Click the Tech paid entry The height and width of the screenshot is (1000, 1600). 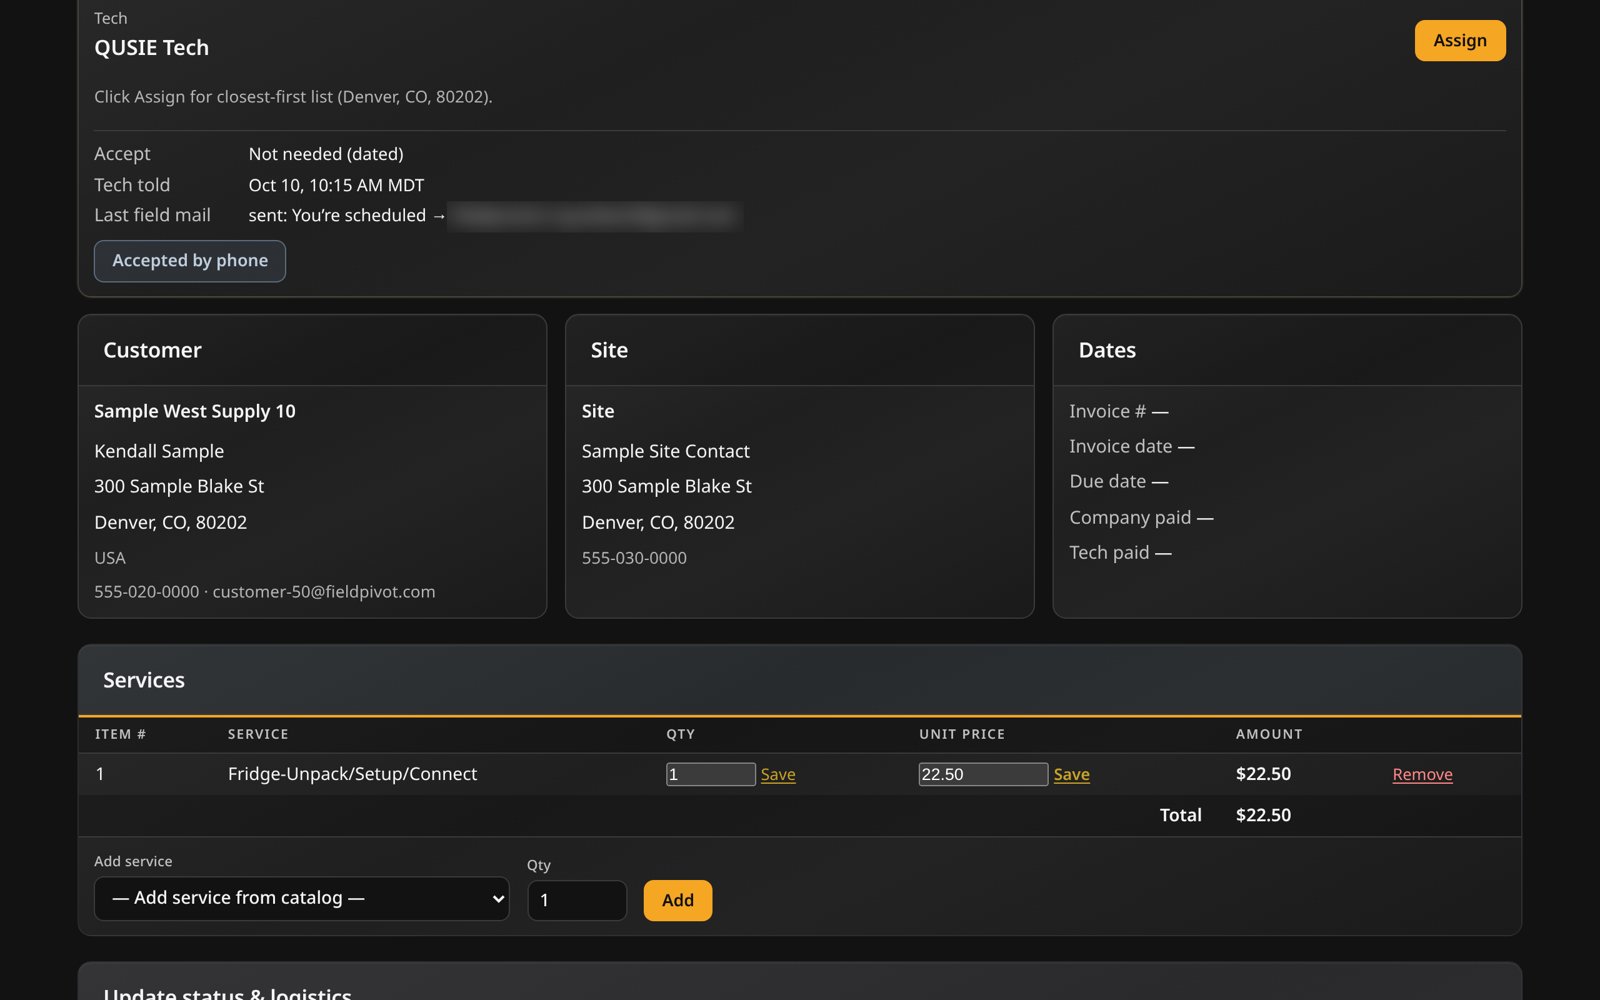(1120, 552)
